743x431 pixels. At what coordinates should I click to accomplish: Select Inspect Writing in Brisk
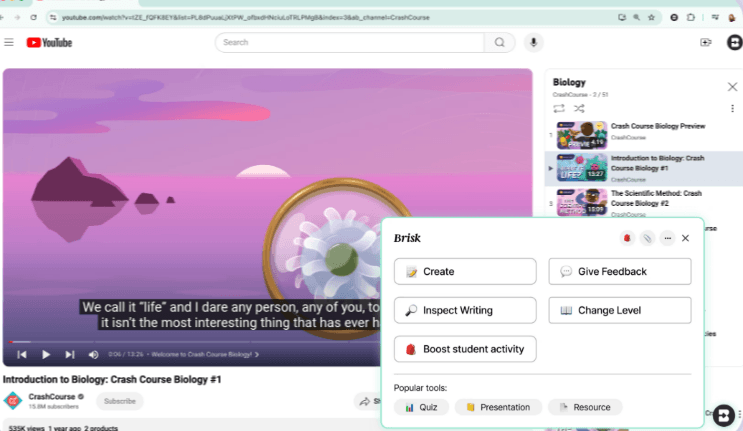pyautogui.click(x=465, y=310)
